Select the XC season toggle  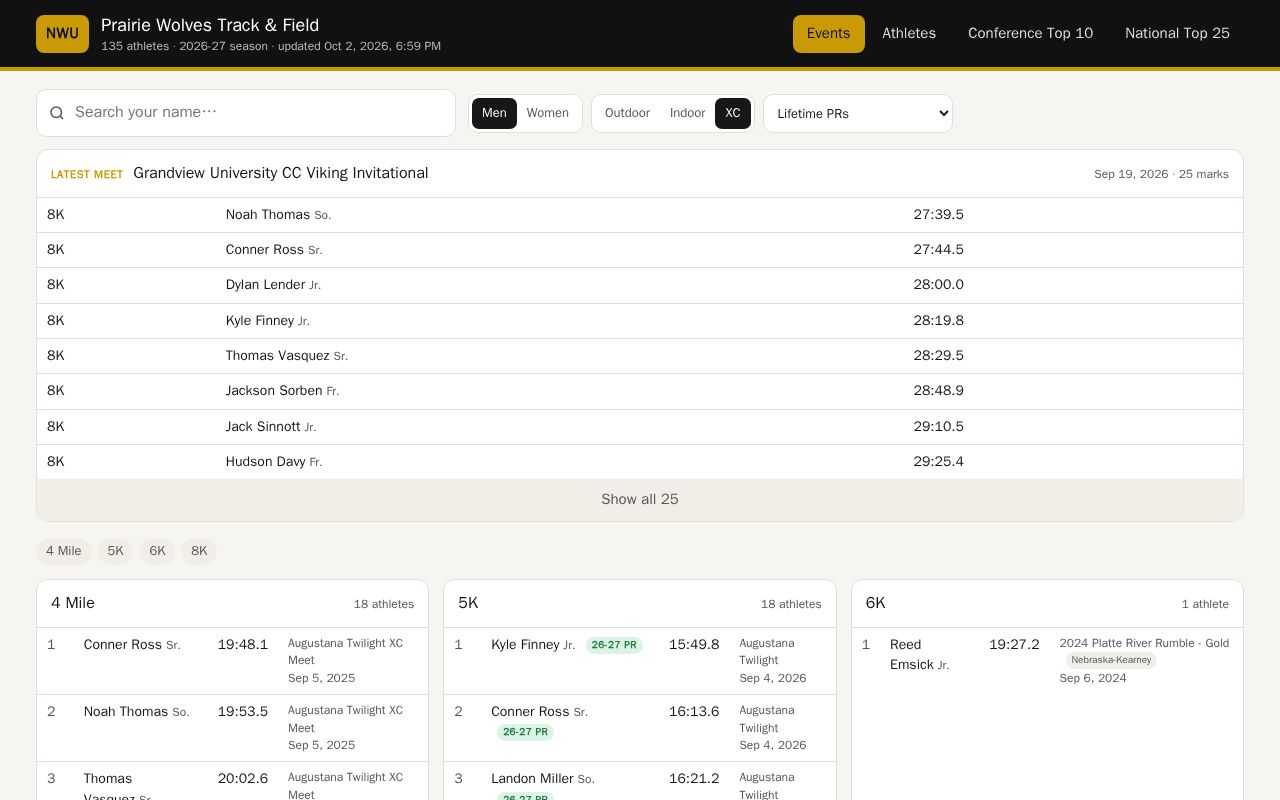click(x=733, y=113)
